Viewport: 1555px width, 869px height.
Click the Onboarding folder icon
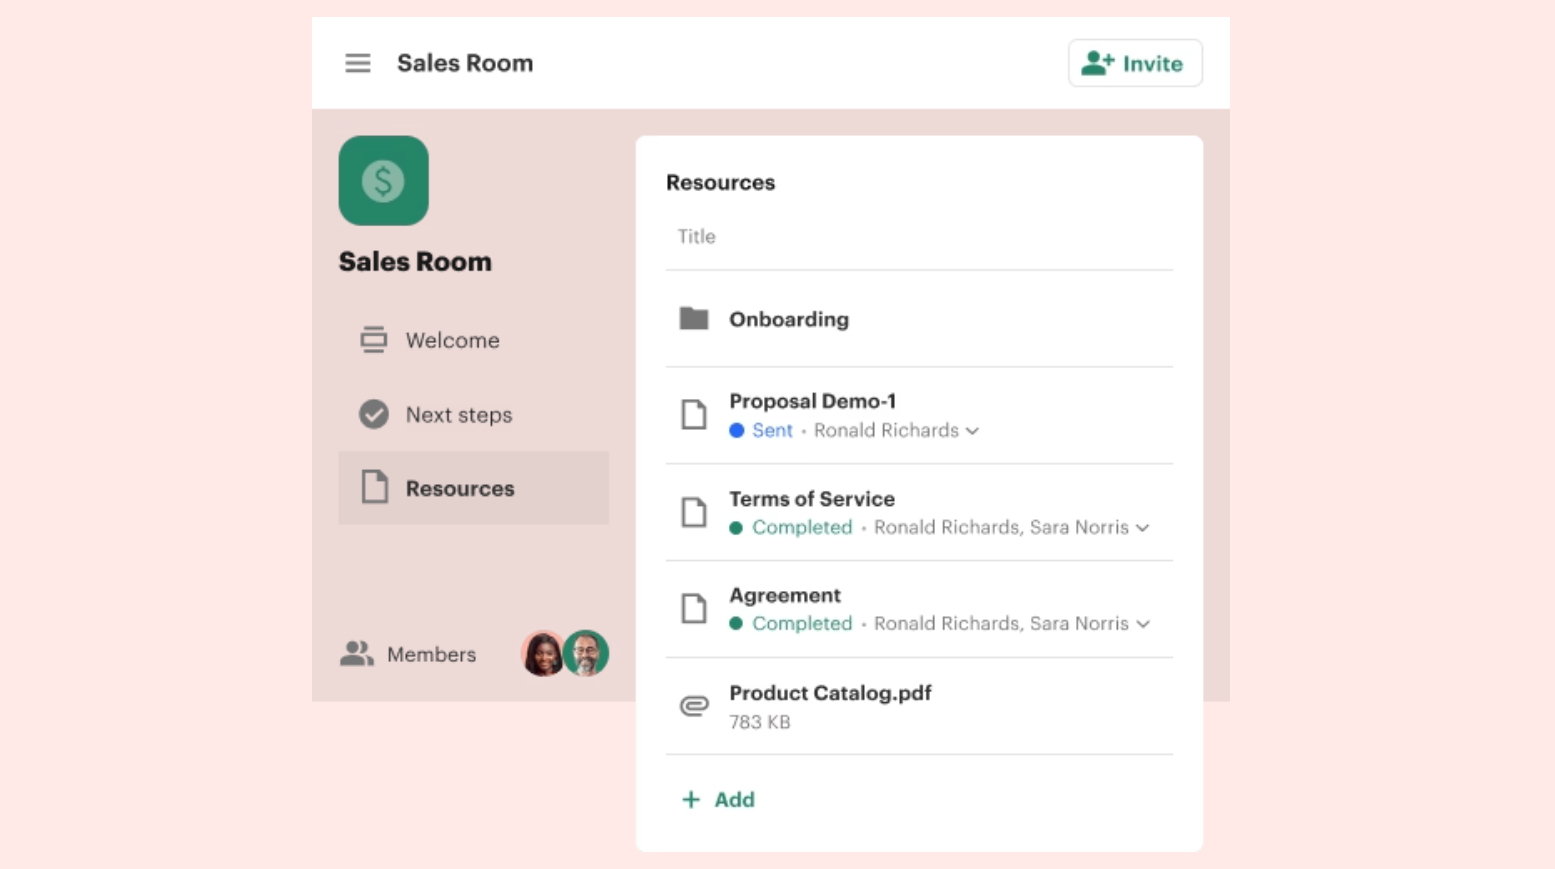point(694,318)
